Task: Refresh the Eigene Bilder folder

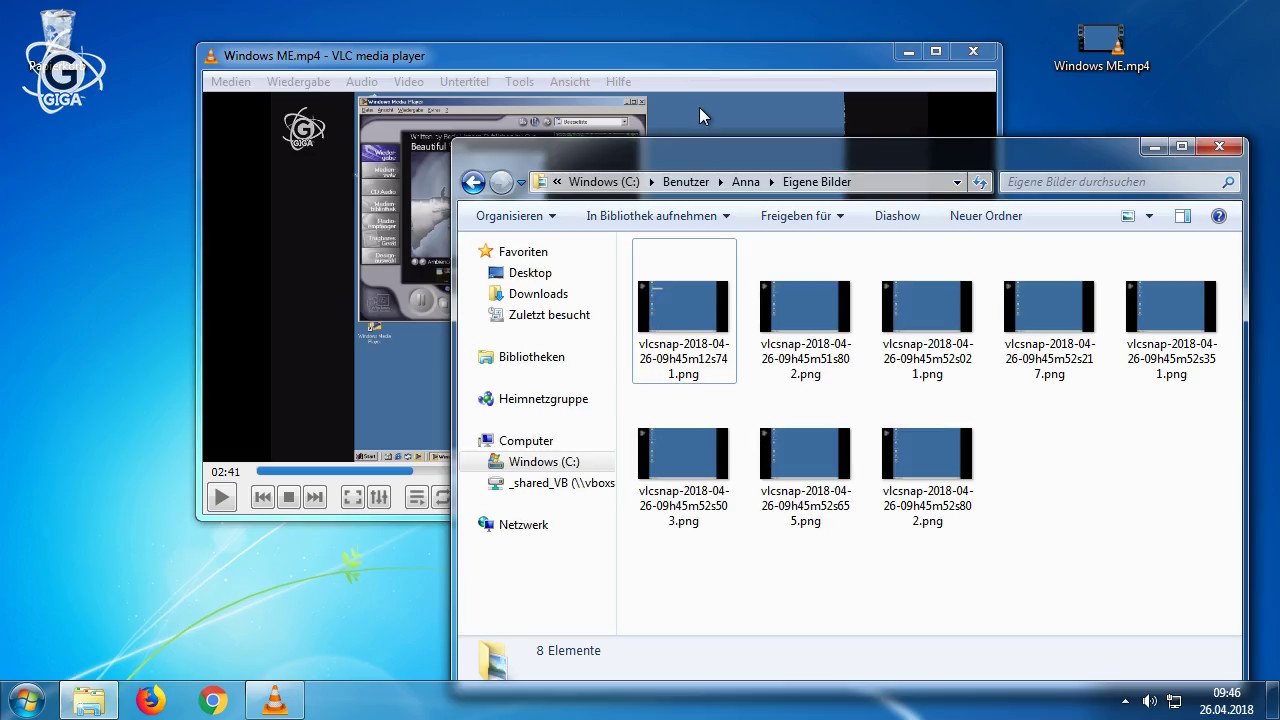Action: pyautogui.click(x=980, y=182)
